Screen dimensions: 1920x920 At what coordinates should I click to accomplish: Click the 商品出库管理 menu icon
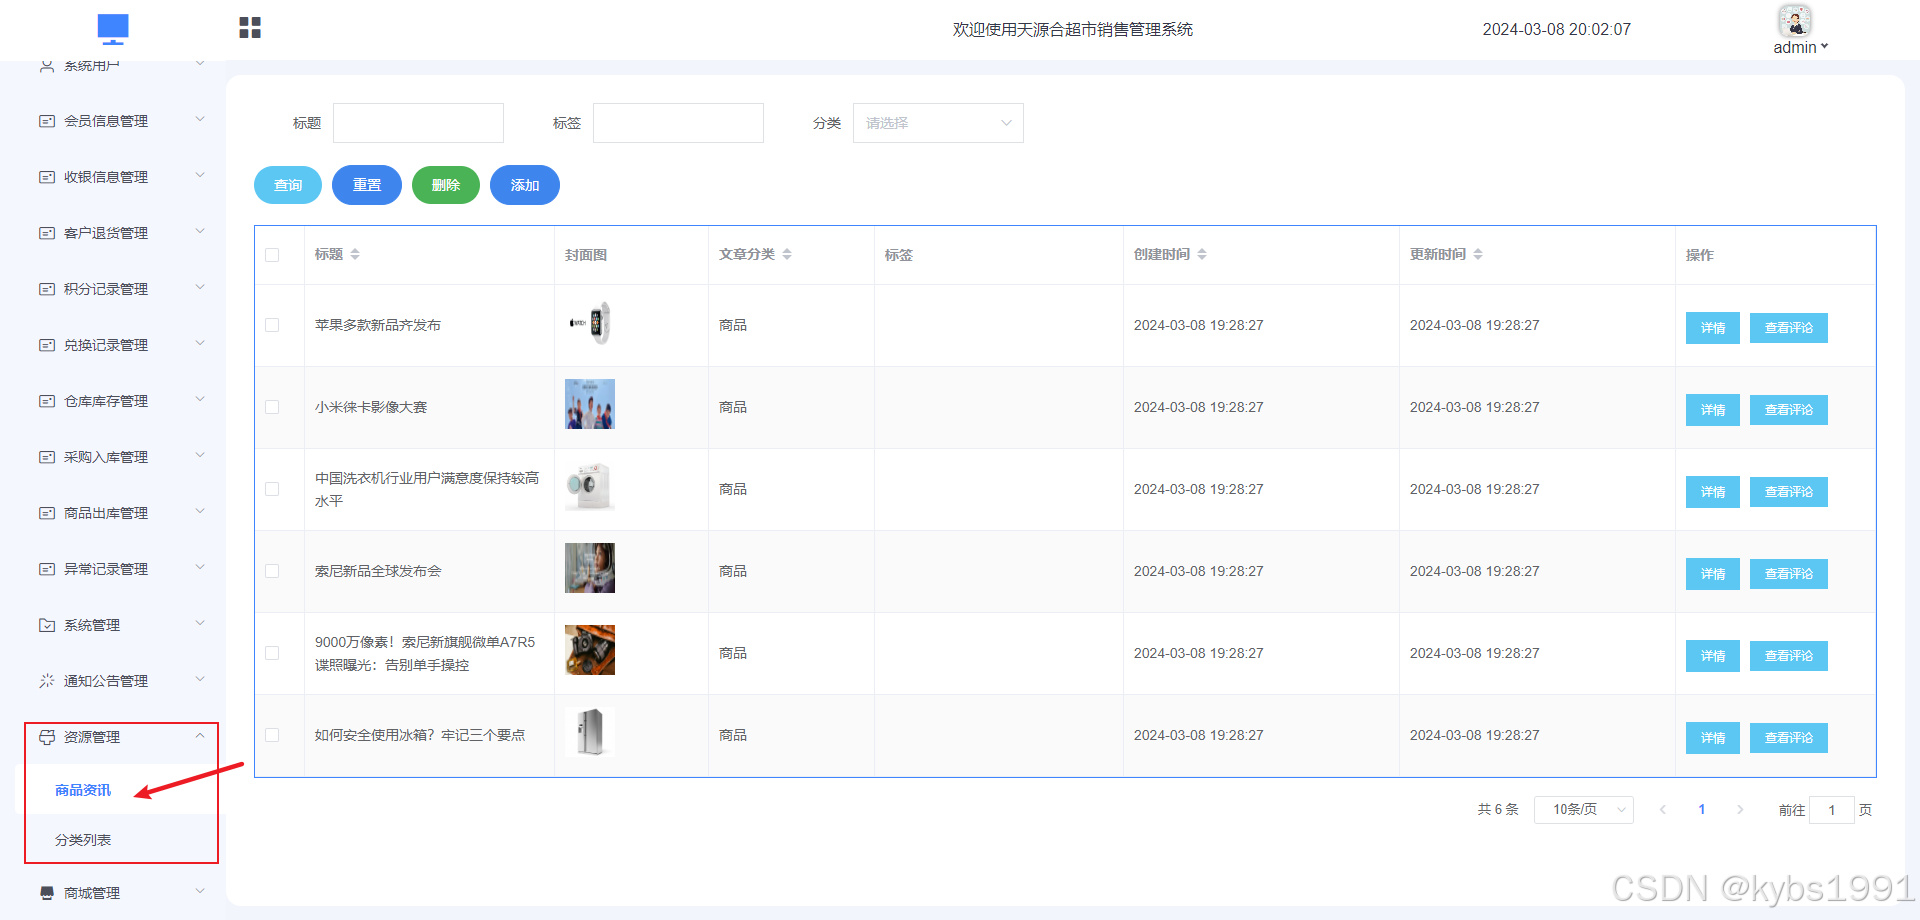(47, 513)
